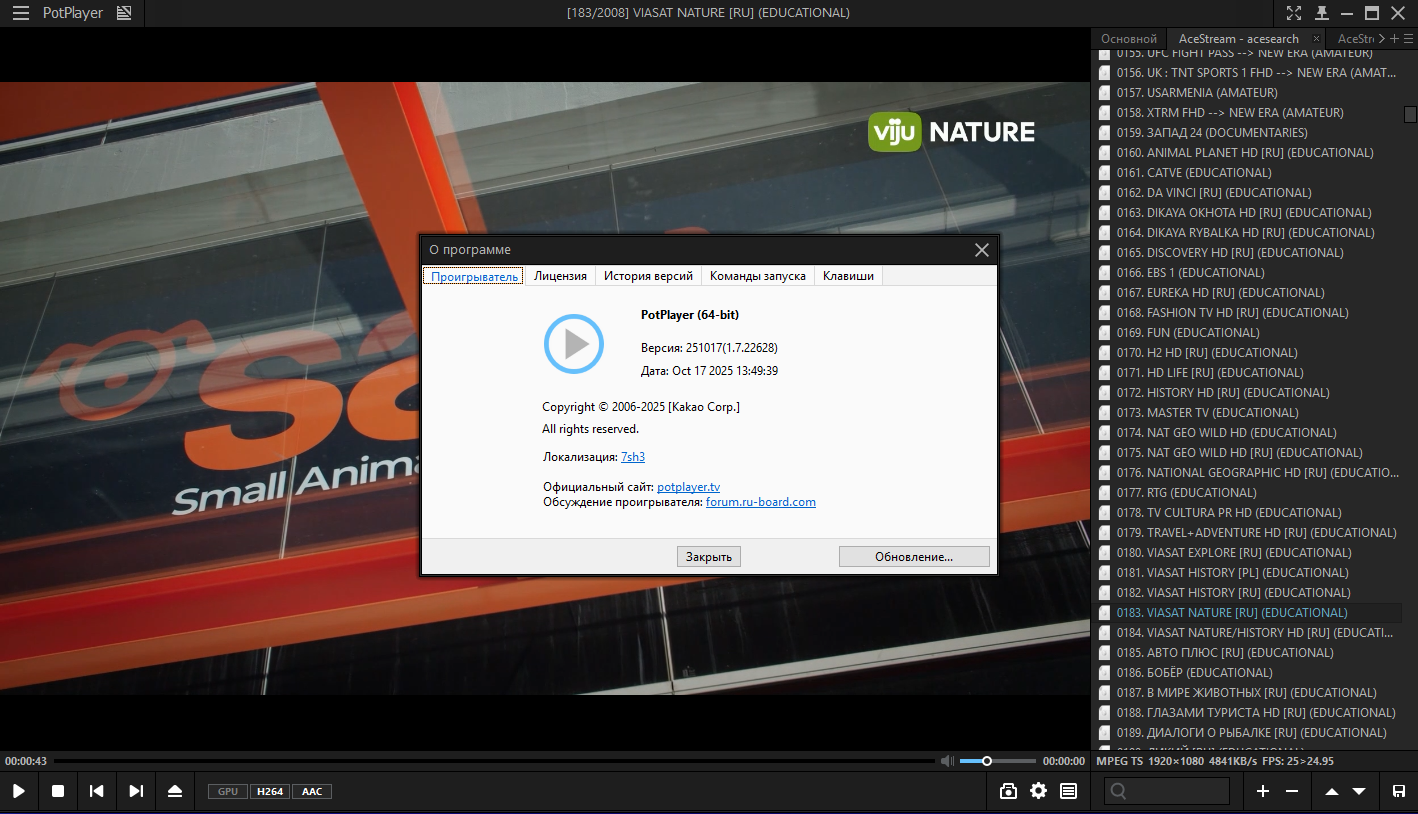
Task: Click file icon beside 0177. RTG
Action: [1105, 493]
